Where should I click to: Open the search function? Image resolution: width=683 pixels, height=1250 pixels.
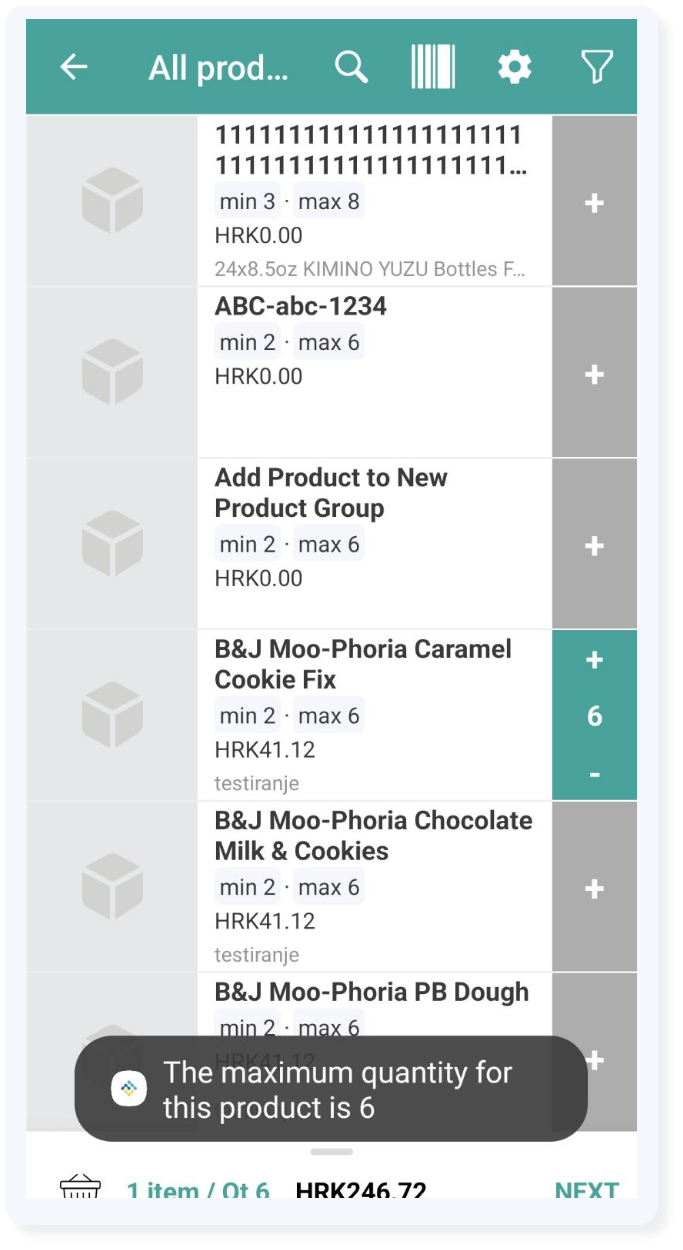click(350, 66)
